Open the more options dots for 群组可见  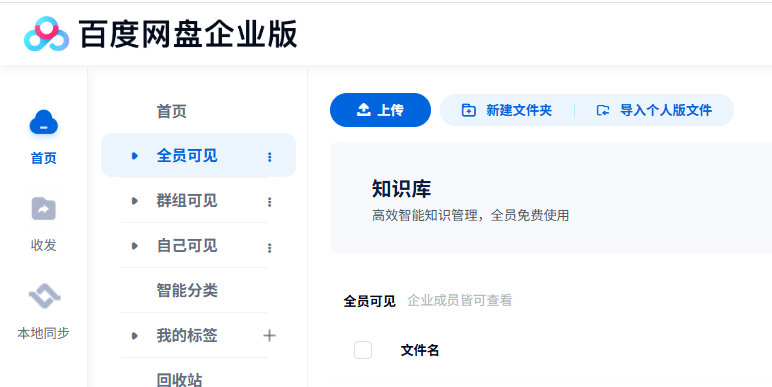coord(269,202)
